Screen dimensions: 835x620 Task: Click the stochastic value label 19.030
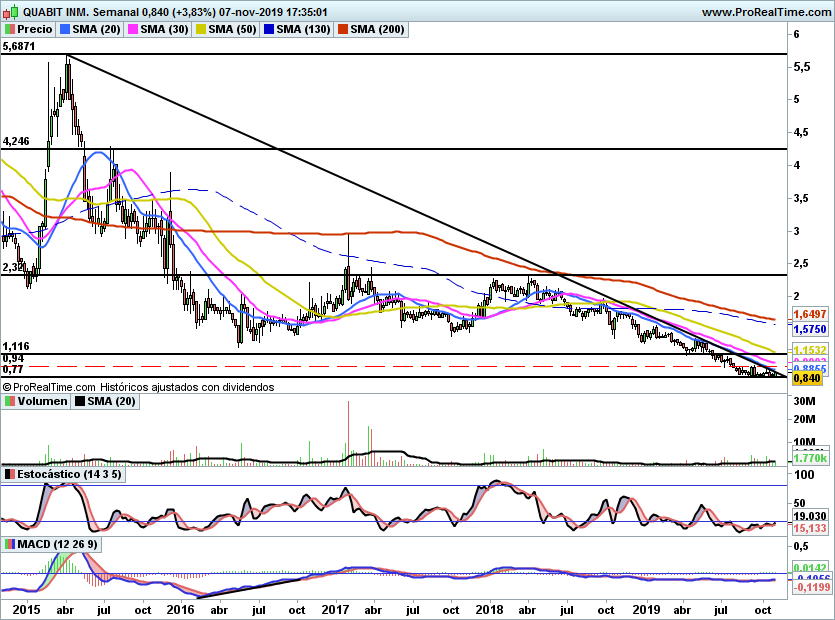click(810, 516)
